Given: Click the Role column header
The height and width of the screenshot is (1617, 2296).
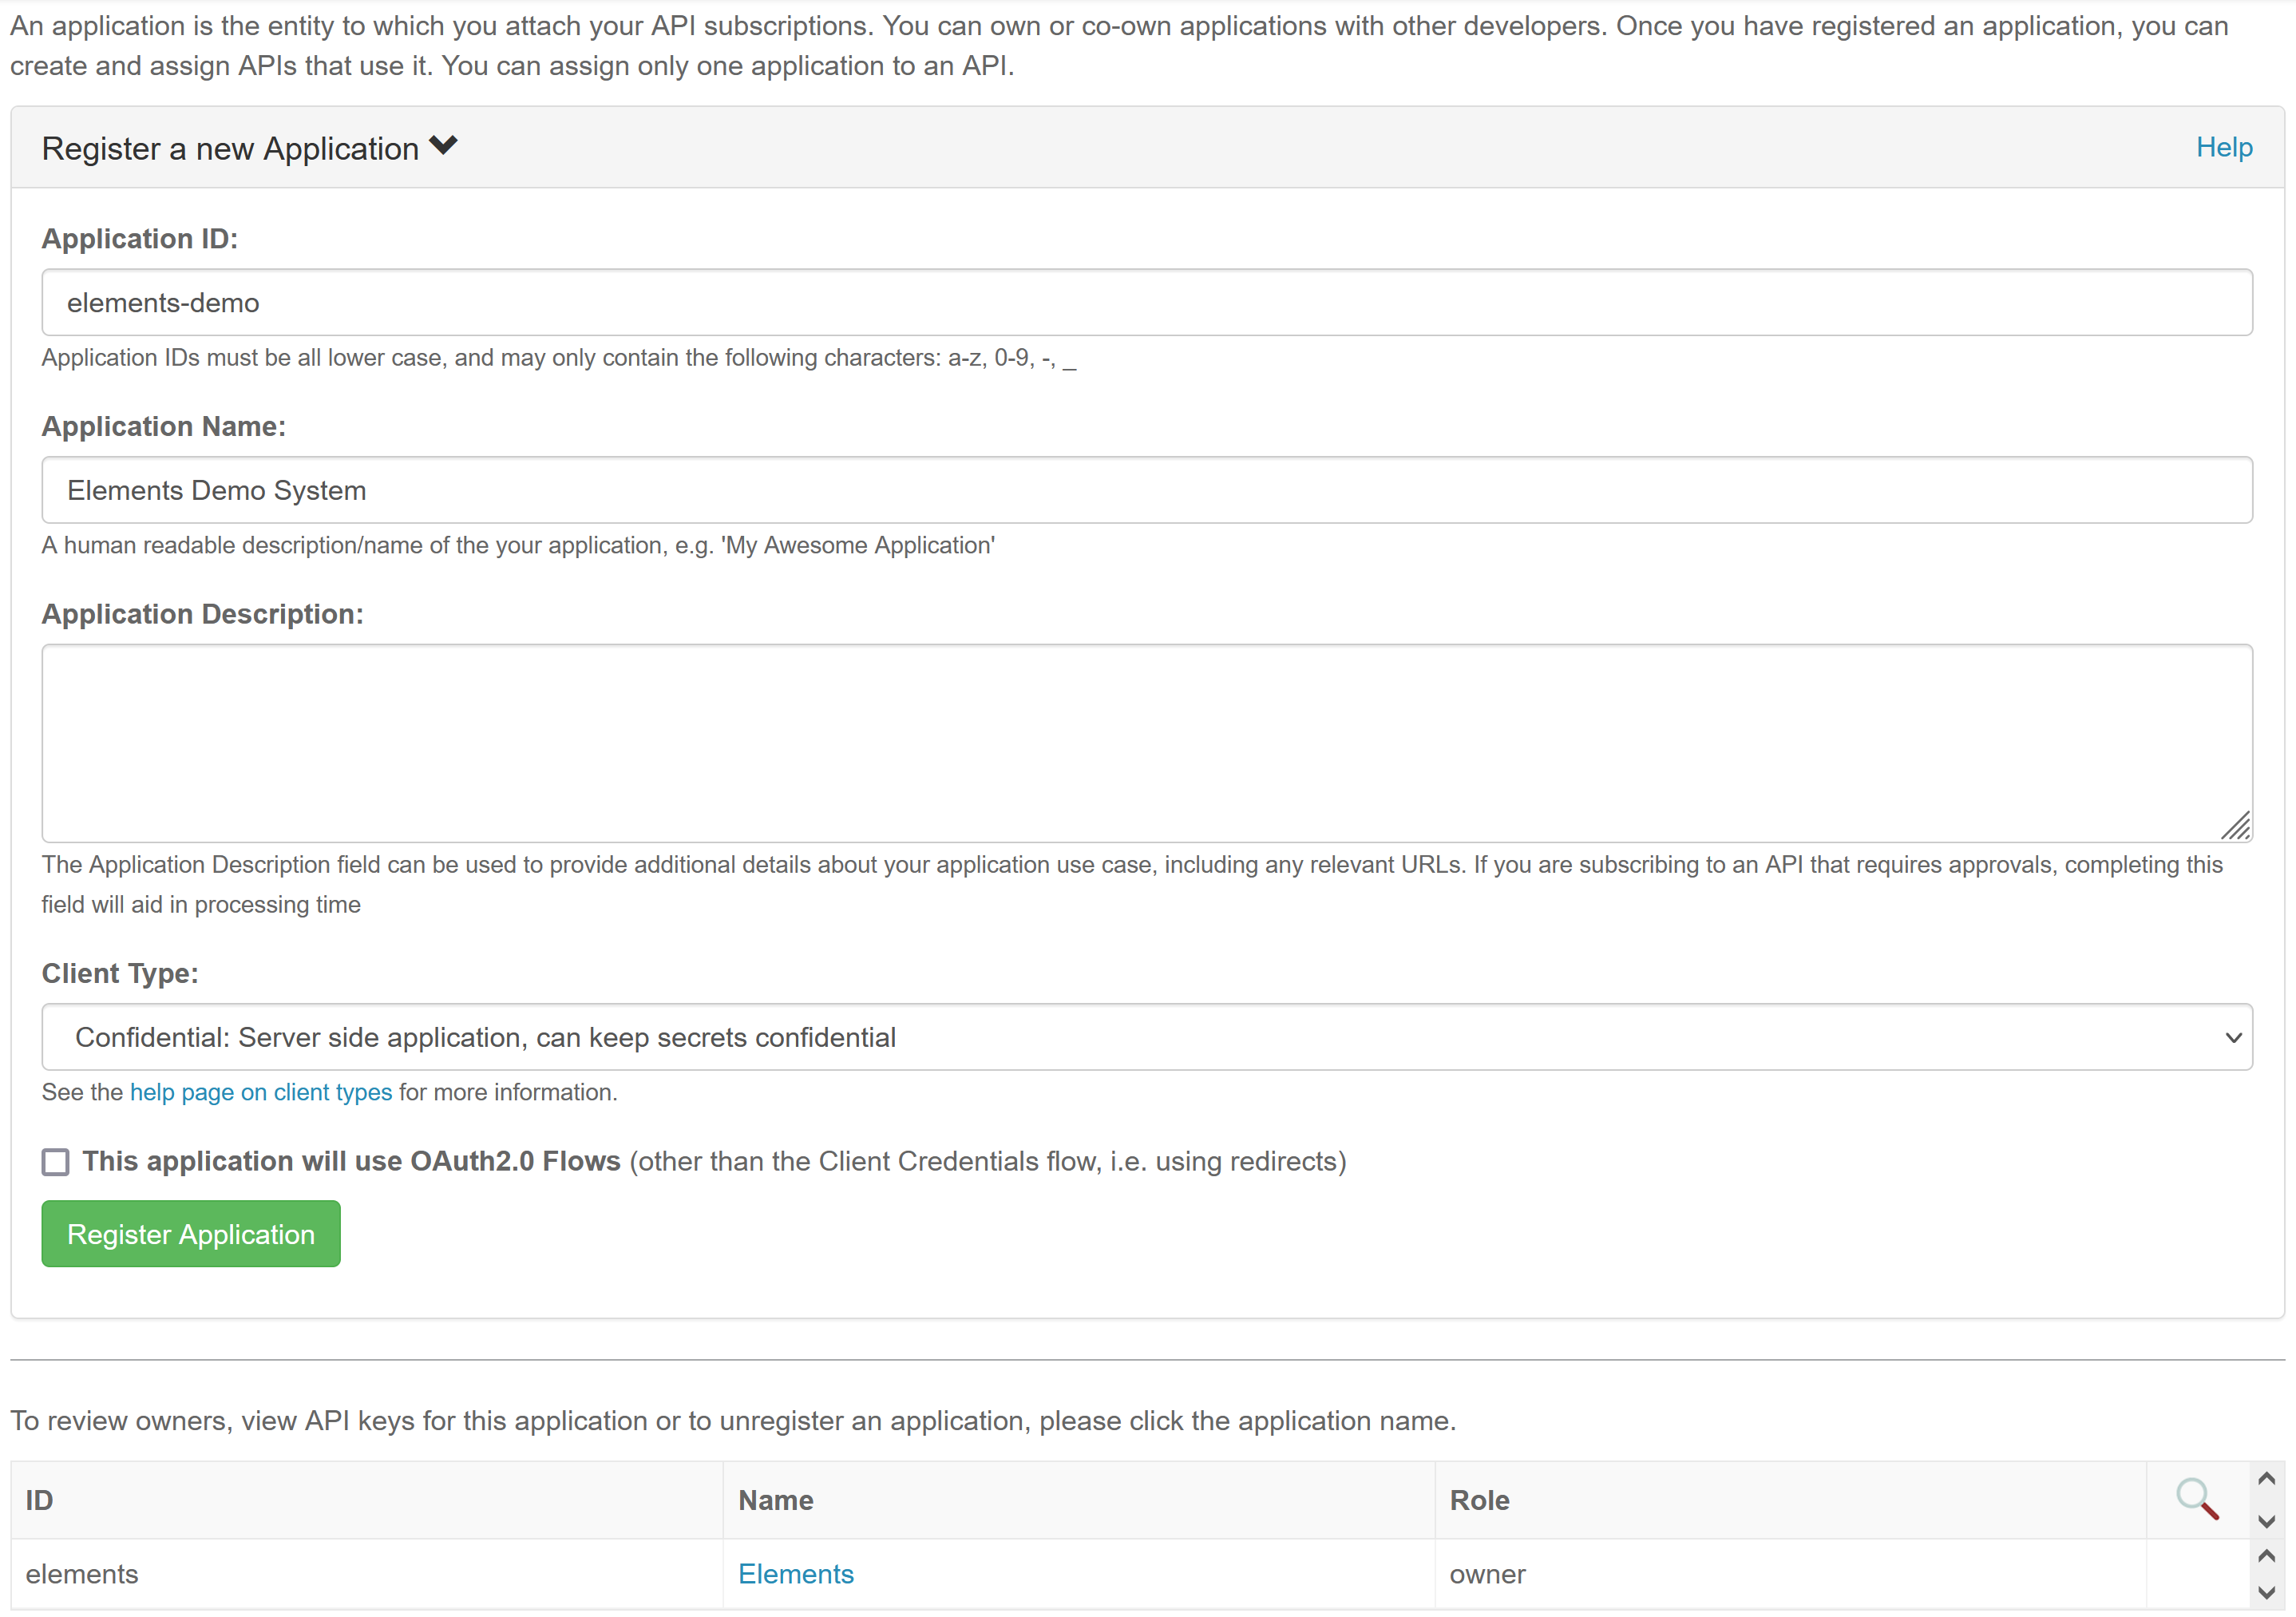Looking at the screenshot, I should (1479, 1500).
